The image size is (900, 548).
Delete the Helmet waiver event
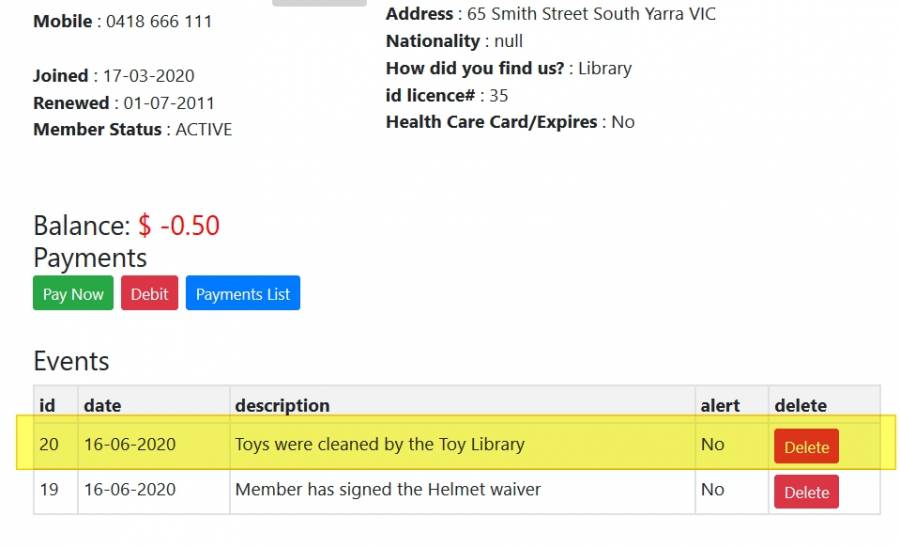pyautogui.click(x=806, y=492)
